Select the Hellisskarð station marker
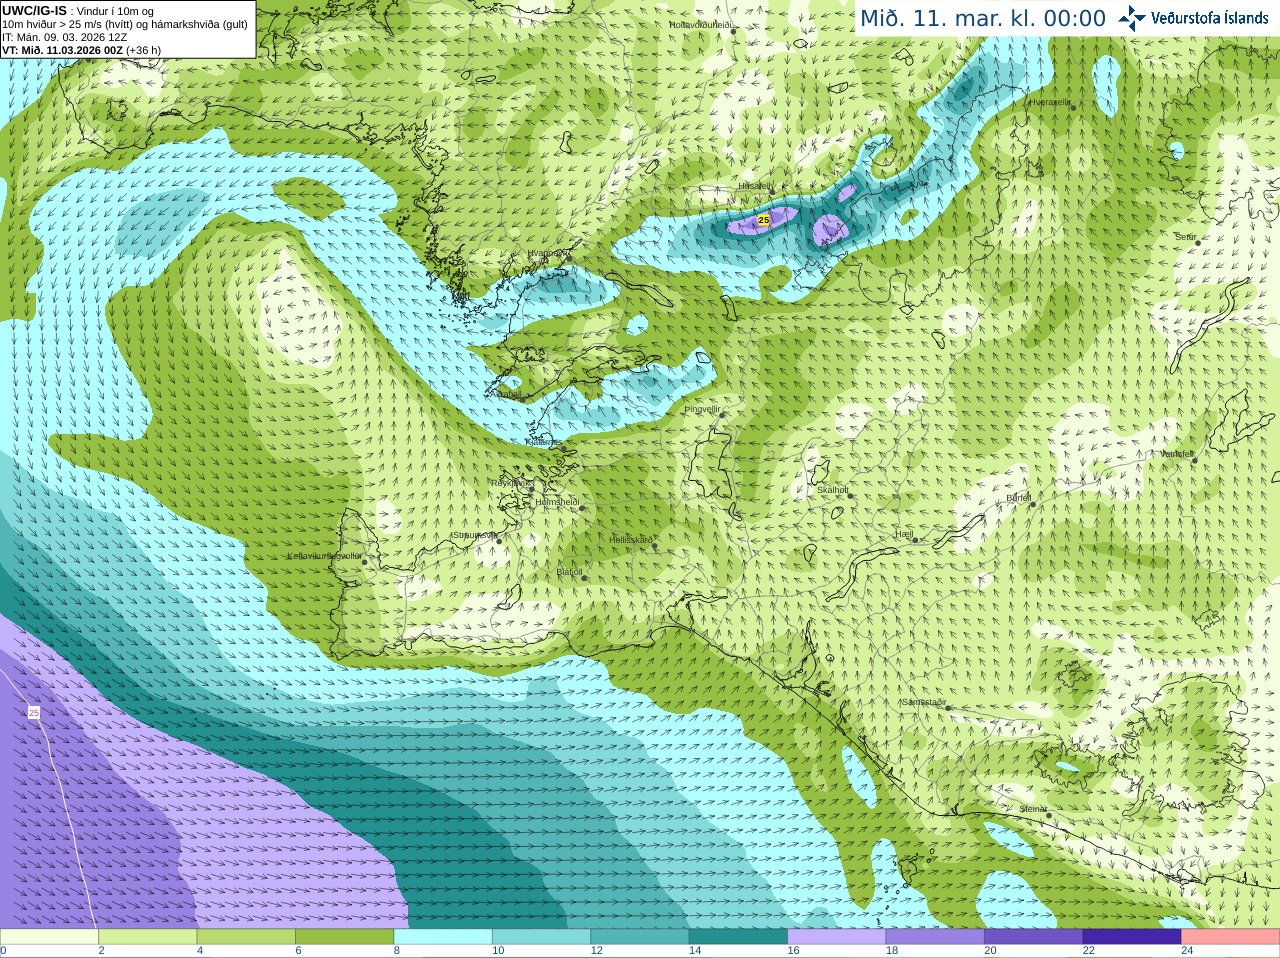Image resolution: width=1280 pixels, height=958 pixels. point(655,546)
